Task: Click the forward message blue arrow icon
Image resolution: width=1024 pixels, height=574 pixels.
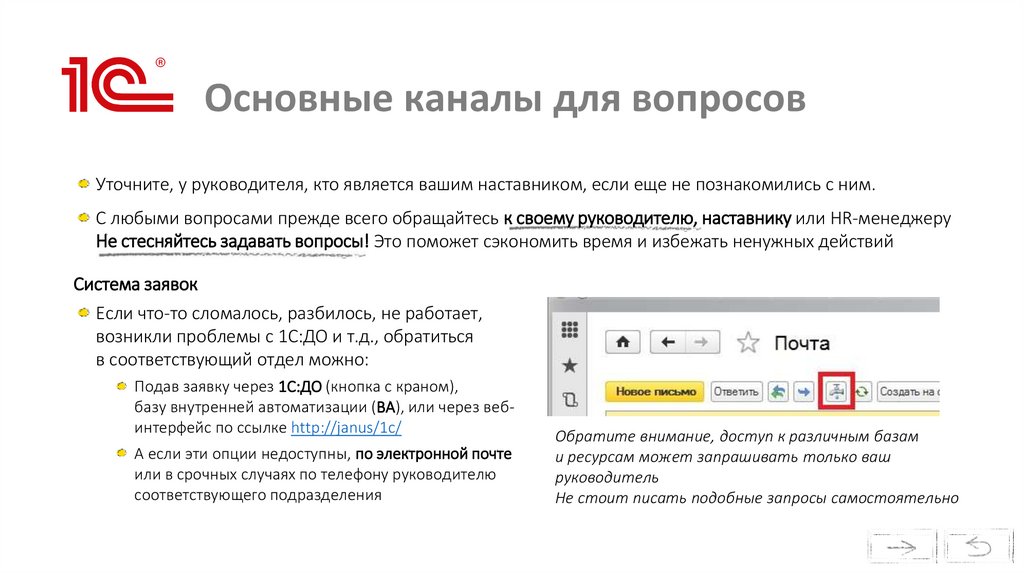Action: 803,392
